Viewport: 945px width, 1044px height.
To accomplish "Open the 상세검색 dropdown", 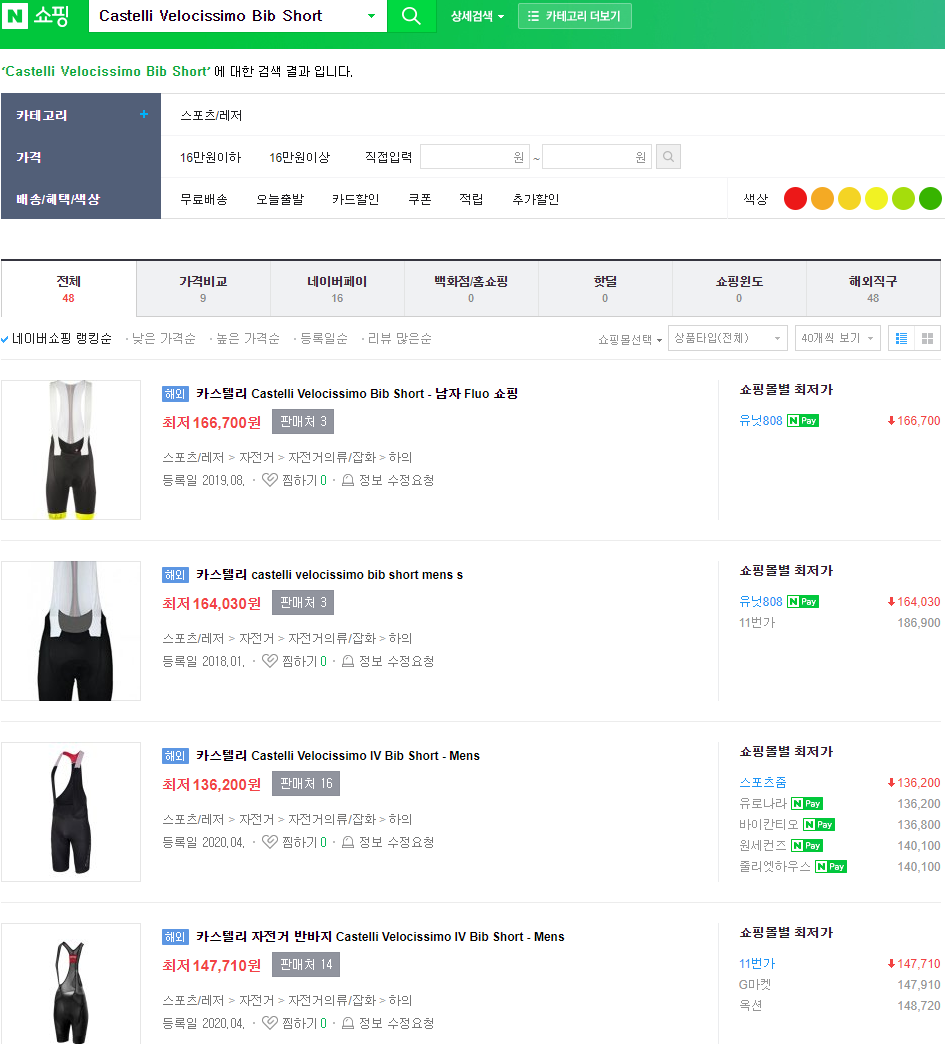I will click(477, 16).
